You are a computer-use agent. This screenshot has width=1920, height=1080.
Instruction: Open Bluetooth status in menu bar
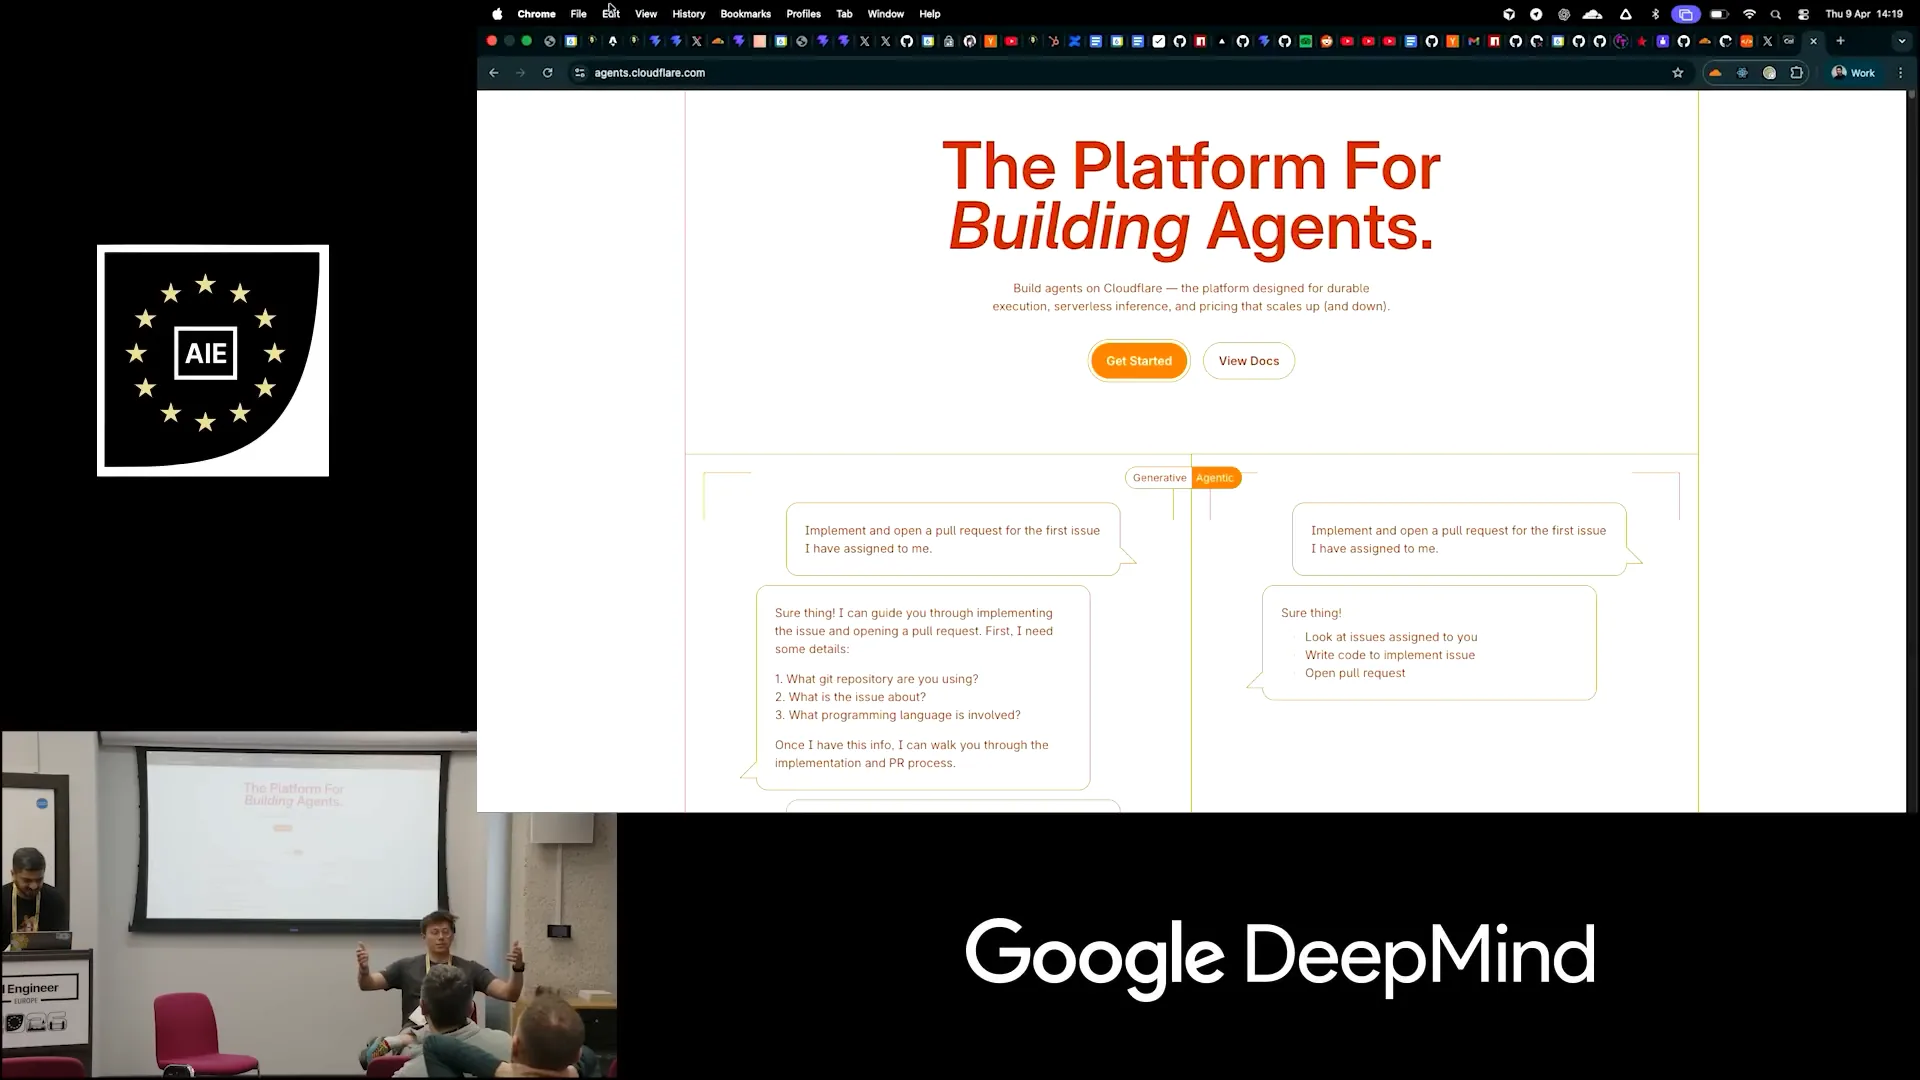tap(1655, 14)
